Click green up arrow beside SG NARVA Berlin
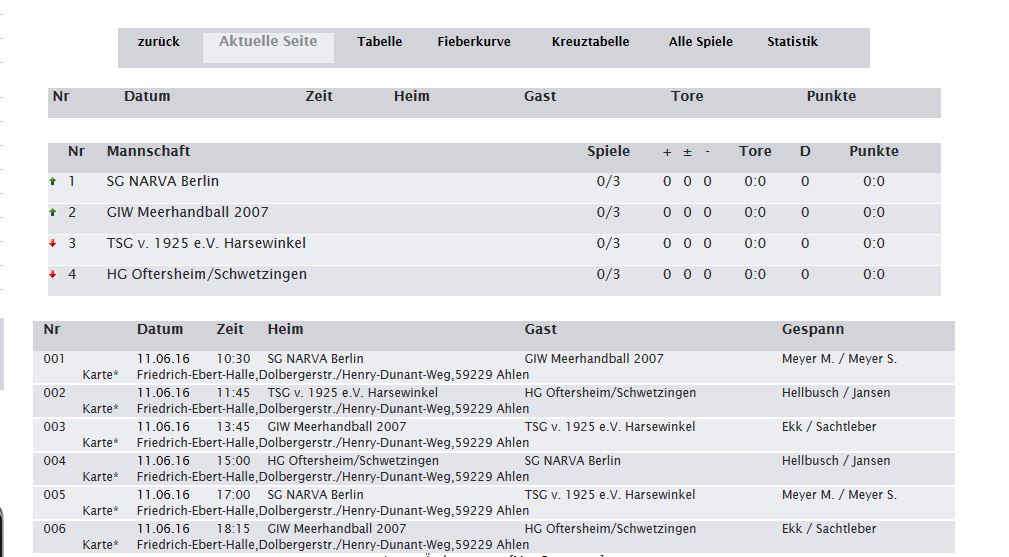 (52, 182)
